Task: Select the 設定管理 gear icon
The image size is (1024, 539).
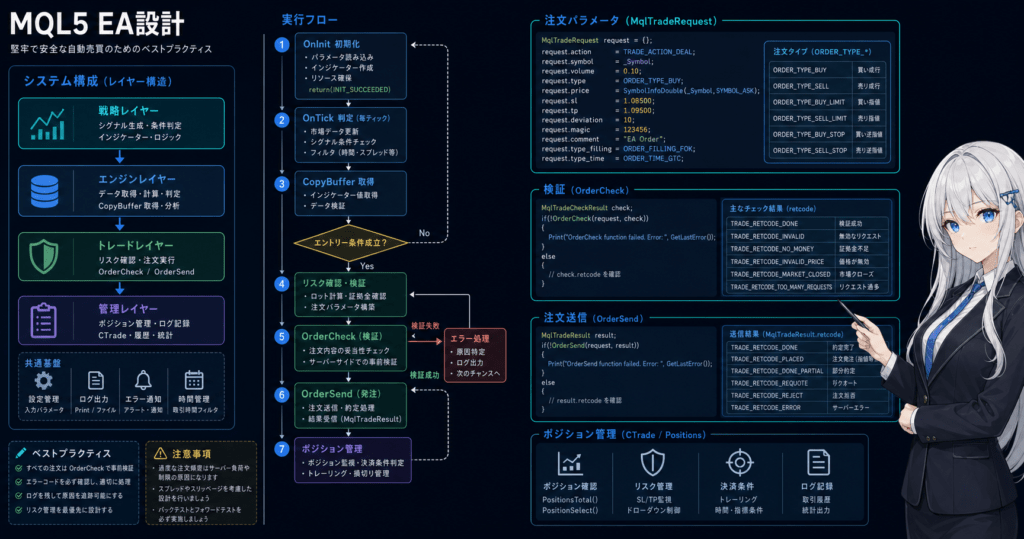Action: click(x=43, y=380)
